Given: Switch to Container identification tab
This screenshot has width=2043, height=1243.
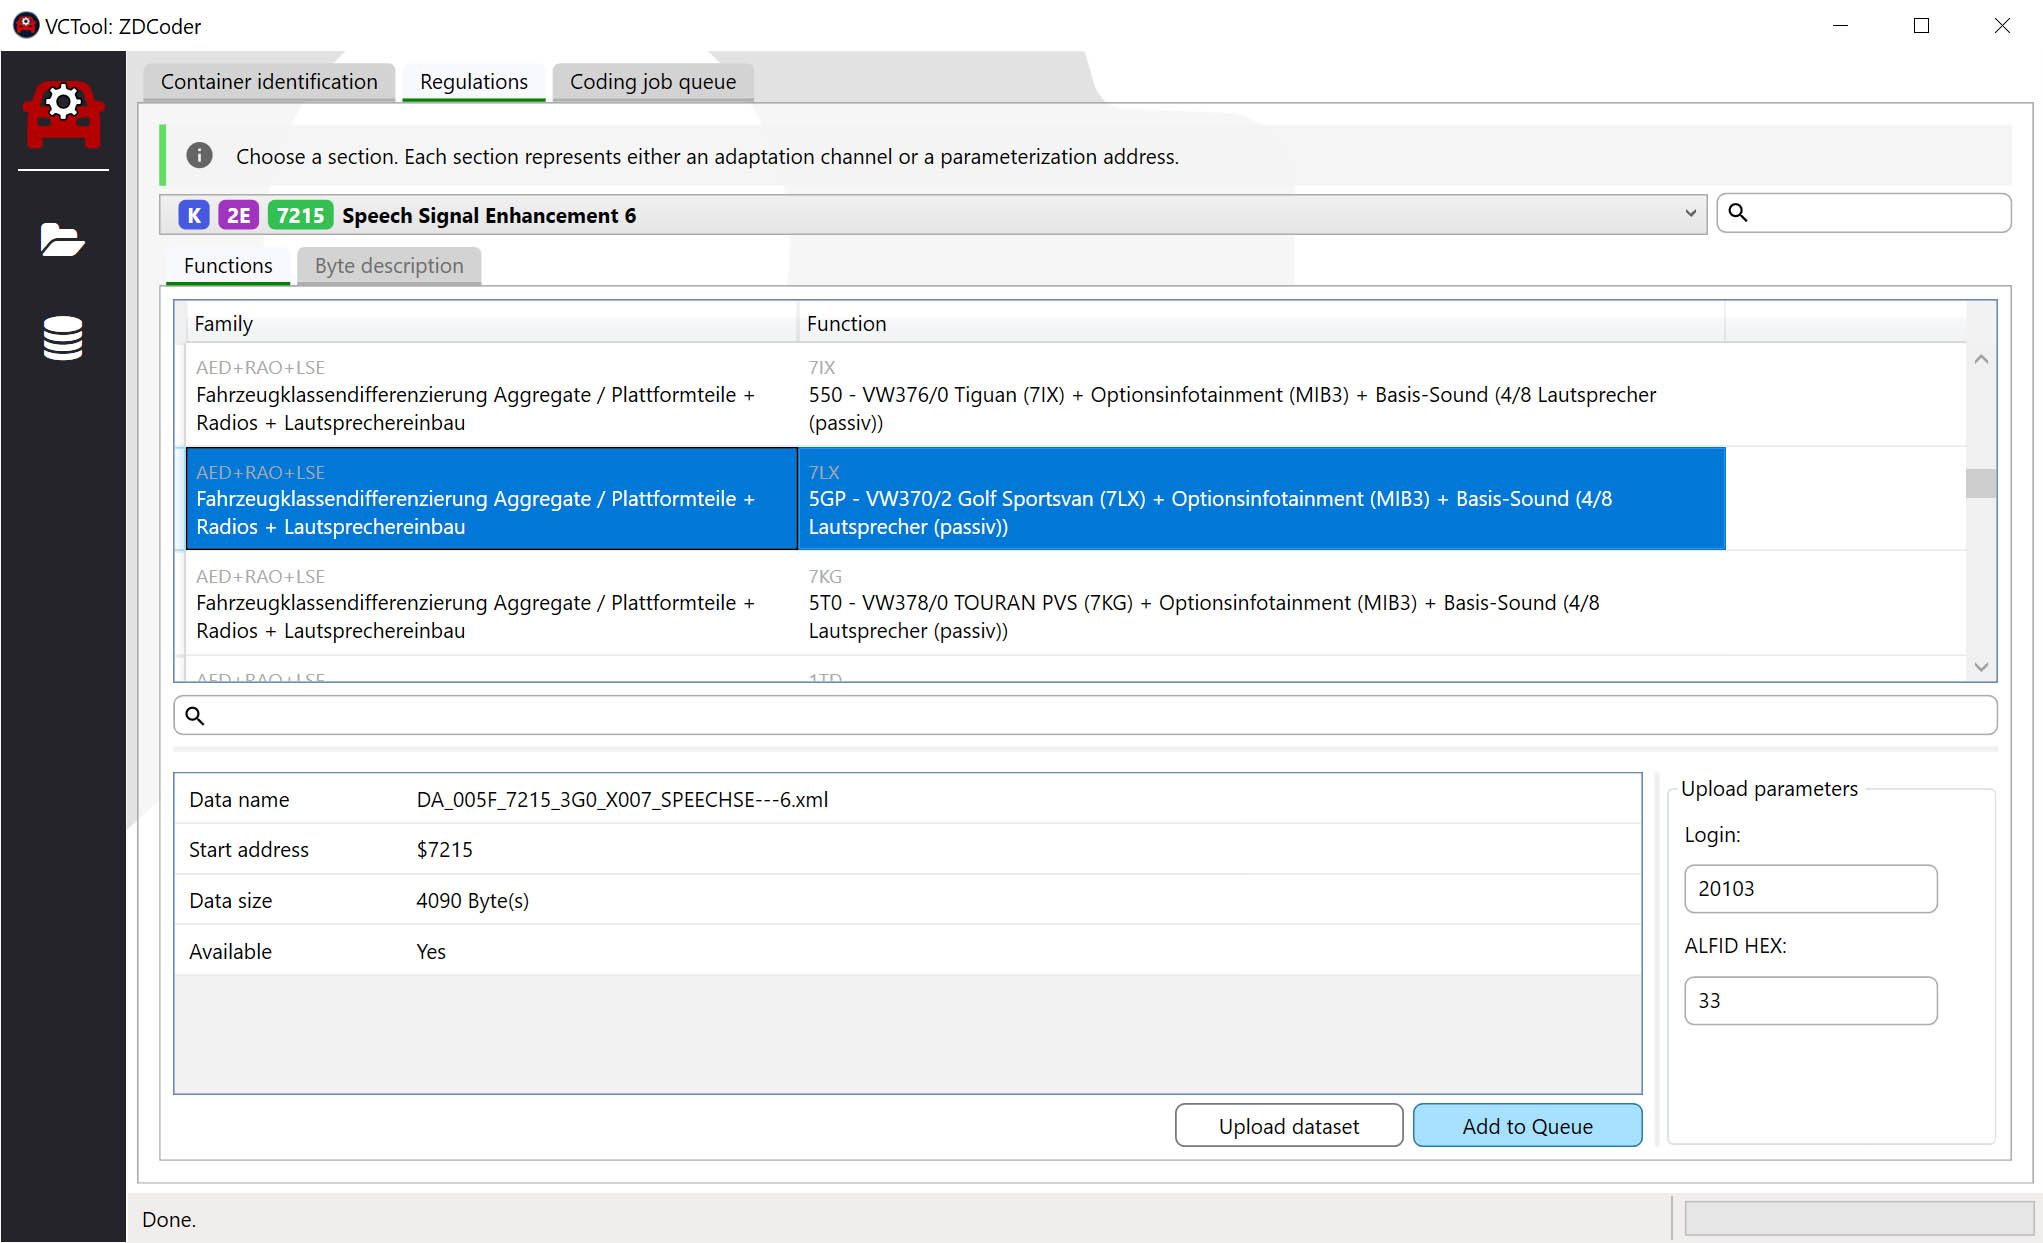Looking at the screenshot, I should tap(269, 82).
